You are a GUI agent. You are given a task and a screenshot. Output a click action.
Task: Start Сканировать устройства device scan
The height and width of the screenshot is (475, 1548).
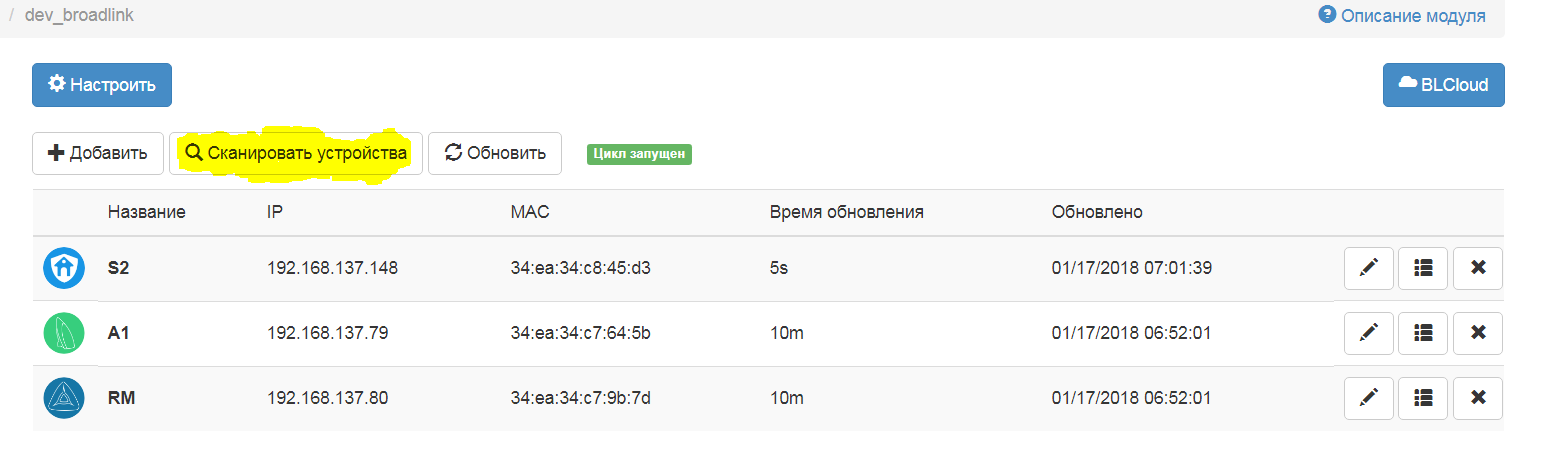pos(296,153)
